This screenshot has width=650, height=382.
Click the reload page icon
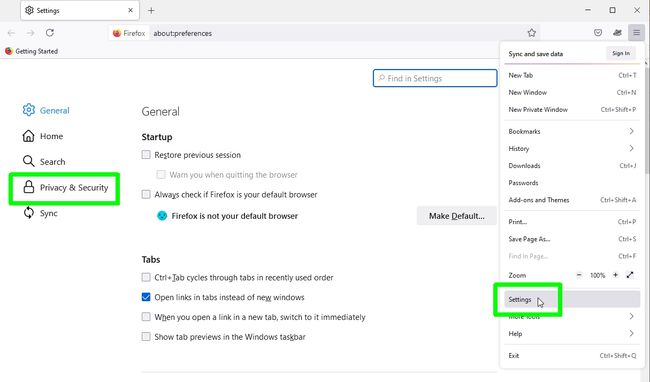coord(50,33)
